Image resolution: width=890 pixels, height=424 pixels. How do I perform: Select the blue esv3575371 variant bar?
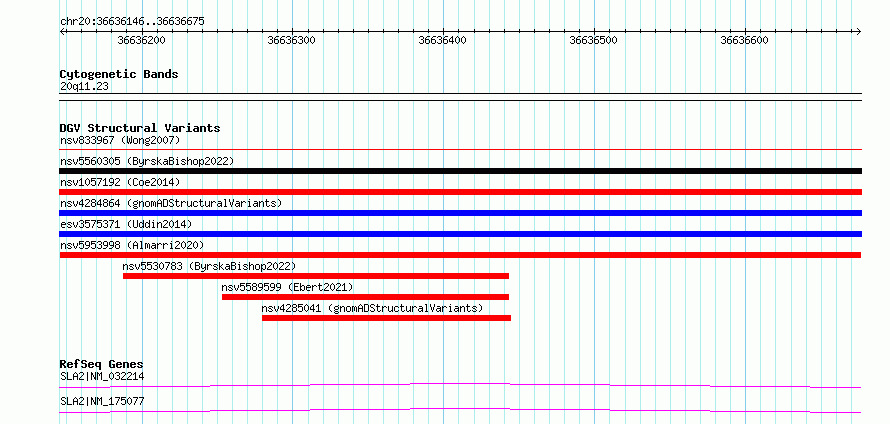(460, 234)
